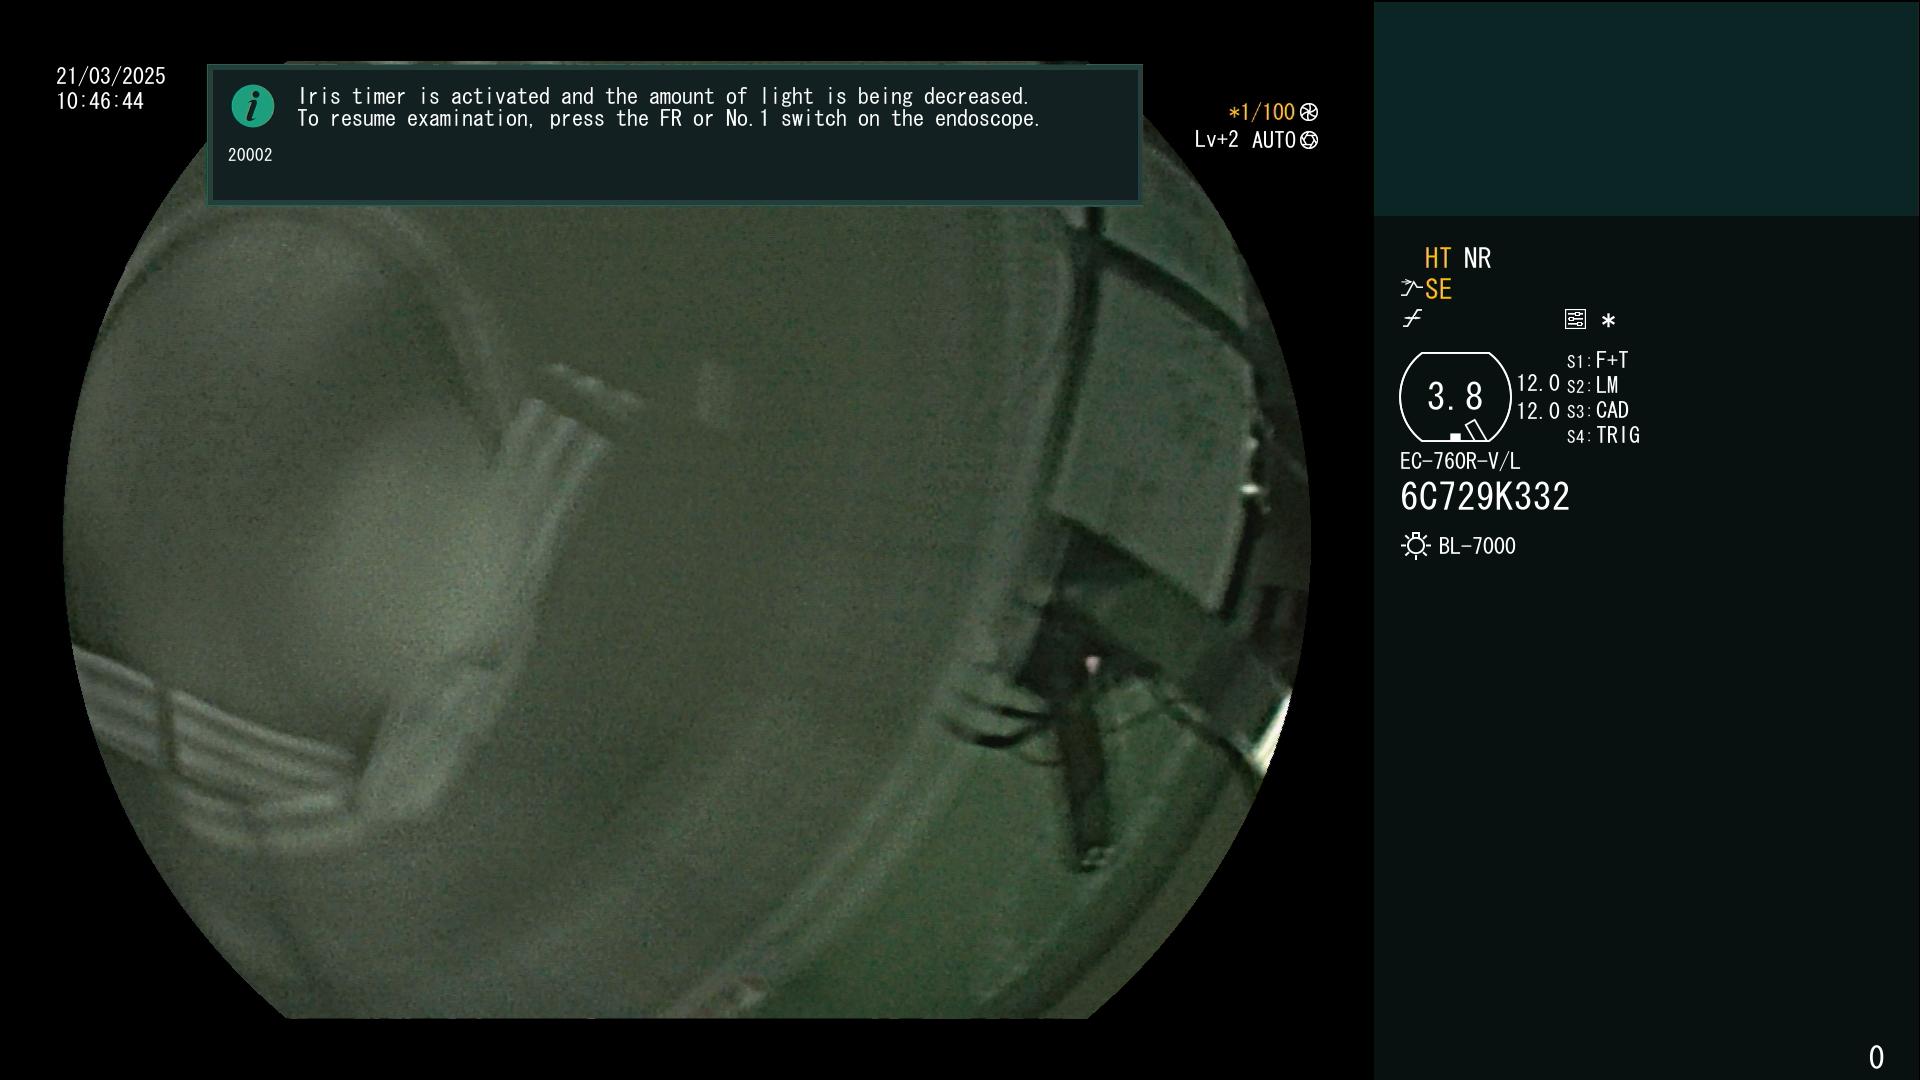1920x1080 pixels.
Task: Click the Lv+2 brightness level
Action: coord(1216,140)
